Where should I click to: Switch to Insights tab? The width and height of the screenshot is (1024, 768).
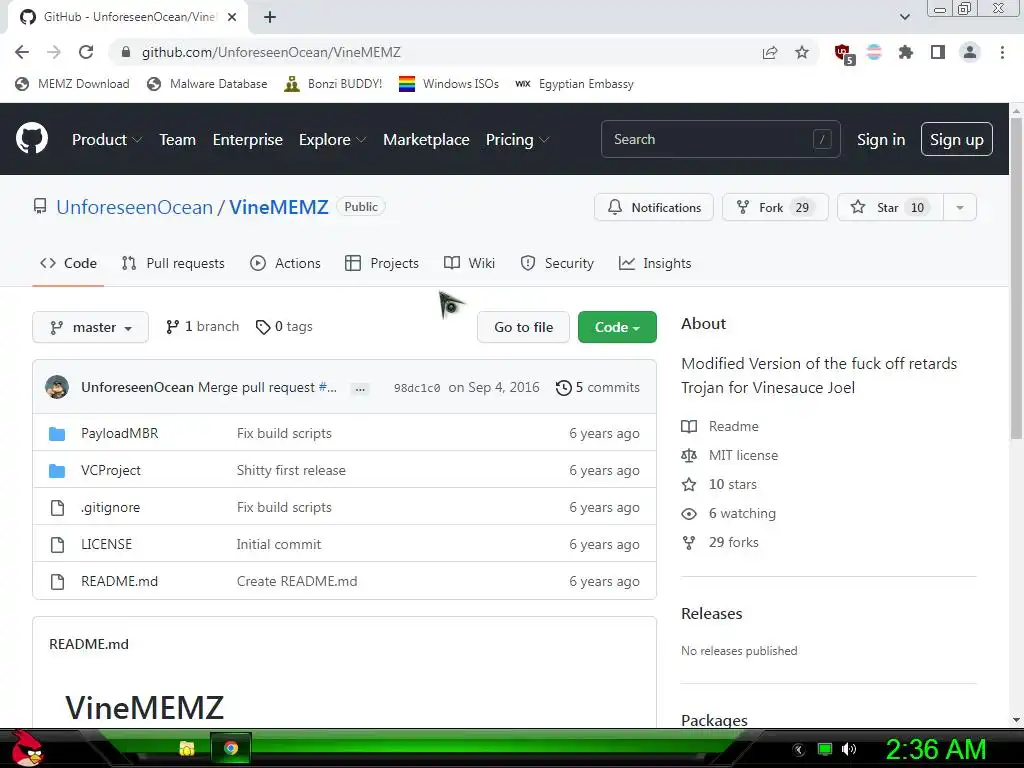(x=654, y=263)
